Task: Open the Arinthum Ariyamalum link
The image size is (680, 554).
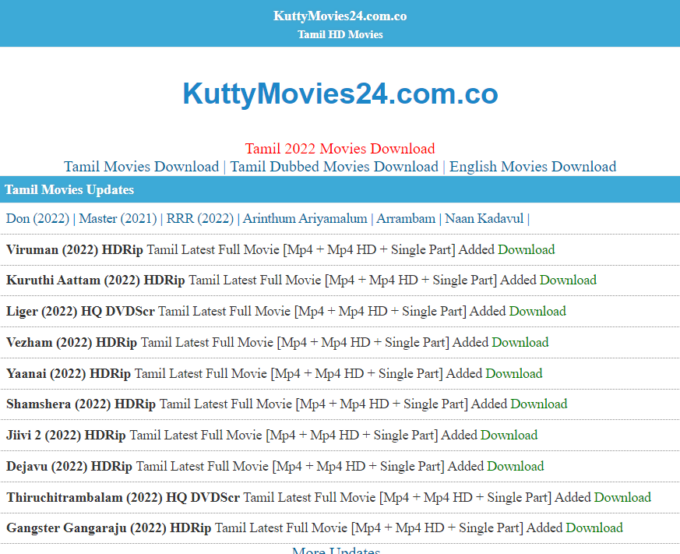Action: (305, 218)
